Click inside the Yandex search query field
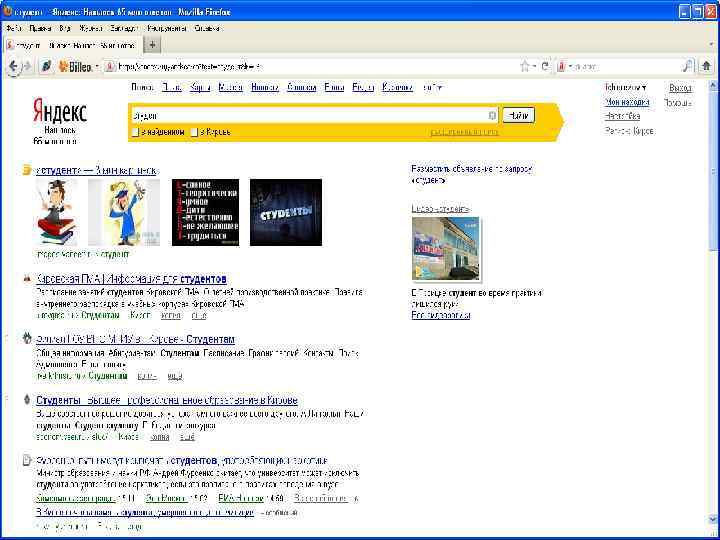720x540 pixels. (x=309, y=116)
